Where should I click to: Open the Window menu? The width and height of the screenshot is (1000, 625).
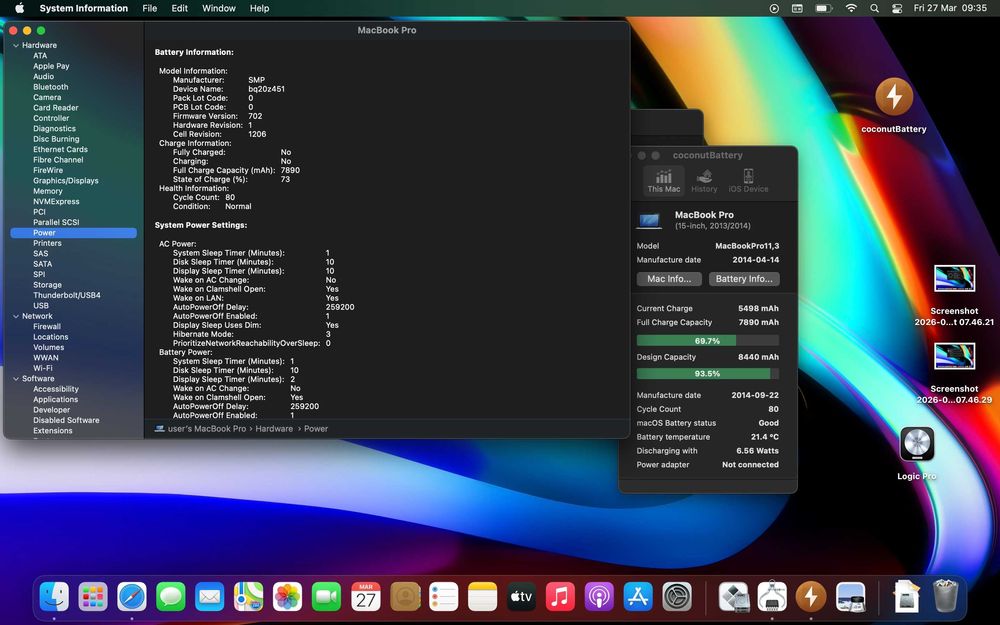[219, 8]
